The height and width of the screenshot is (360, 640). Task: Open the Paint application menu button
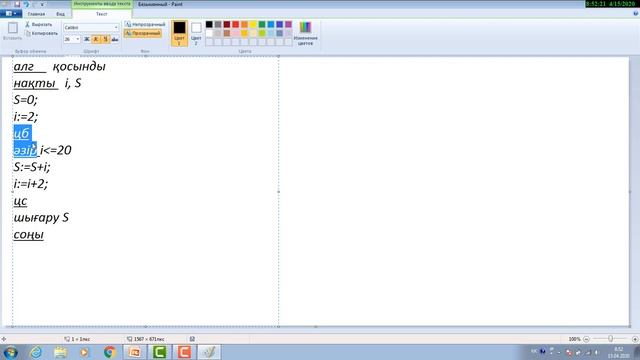point(11,13)
